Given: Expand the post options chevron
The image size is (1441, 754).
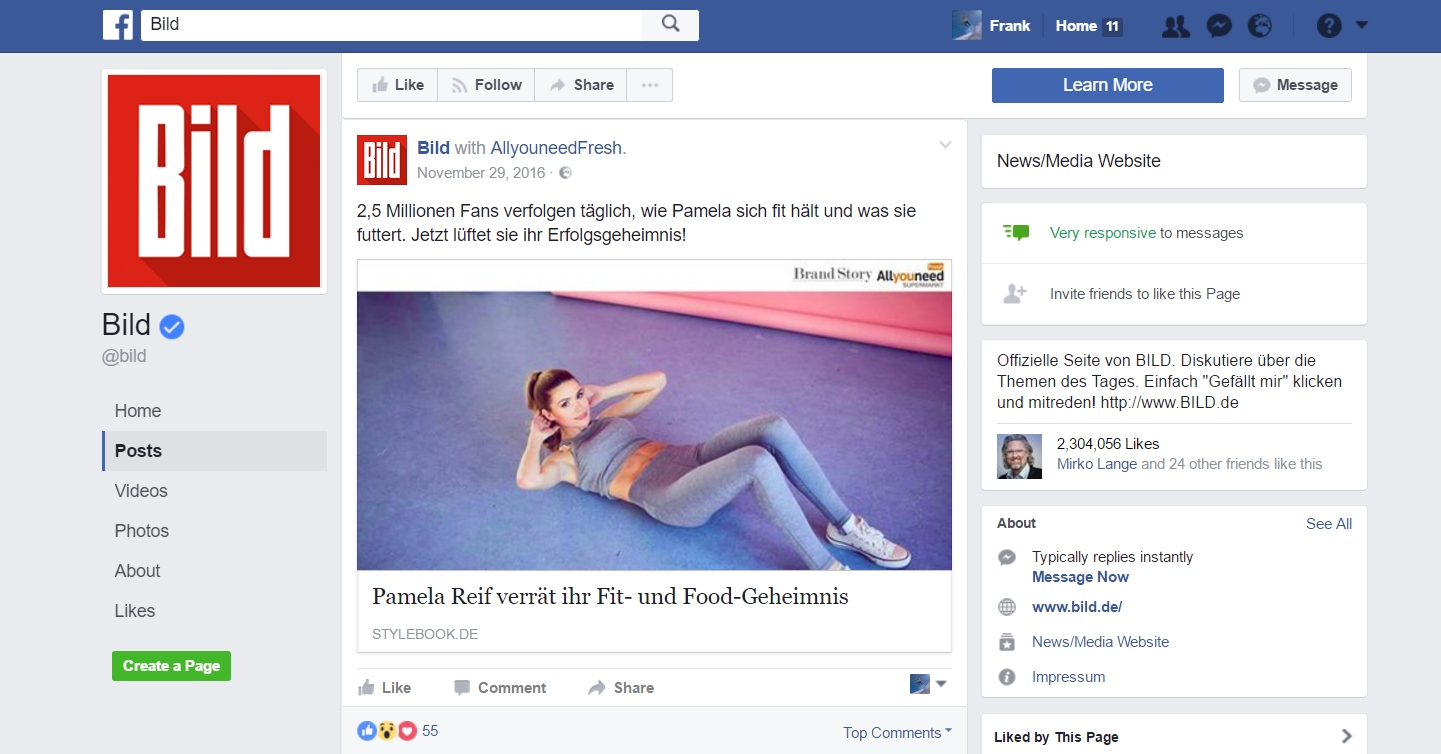Looking at the screenshot, I should [x=945, y=146].
